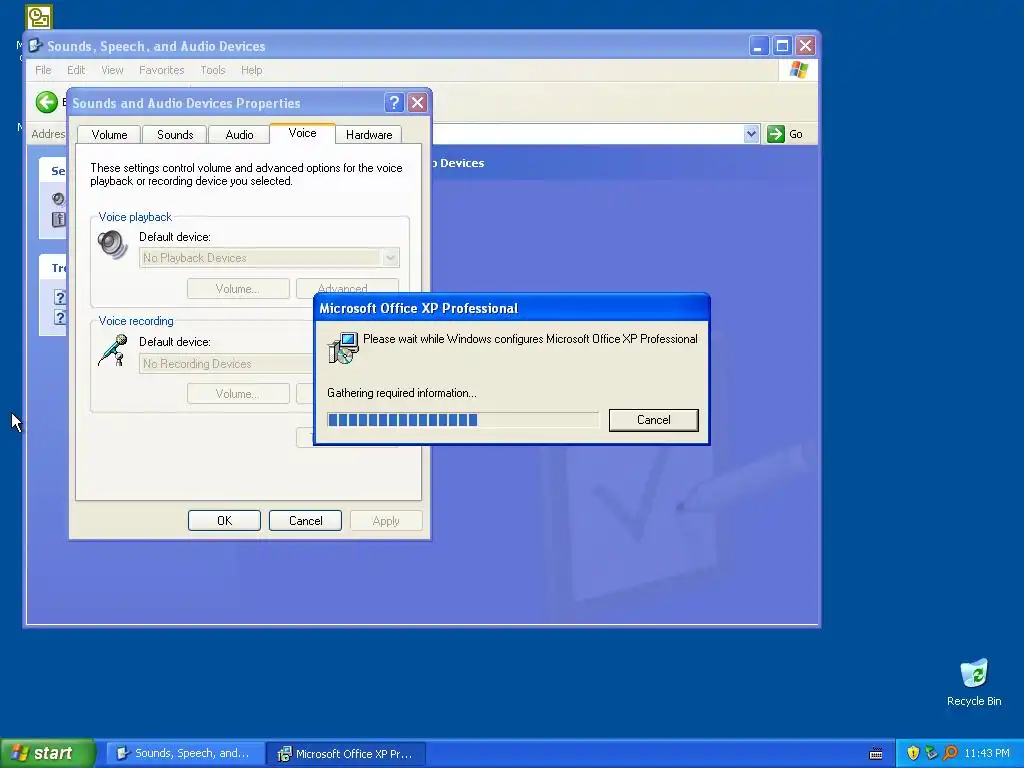Click the Windows flag logo in toolbar
The height and width of the screenshot is (768, 1024).
(798, 70)
